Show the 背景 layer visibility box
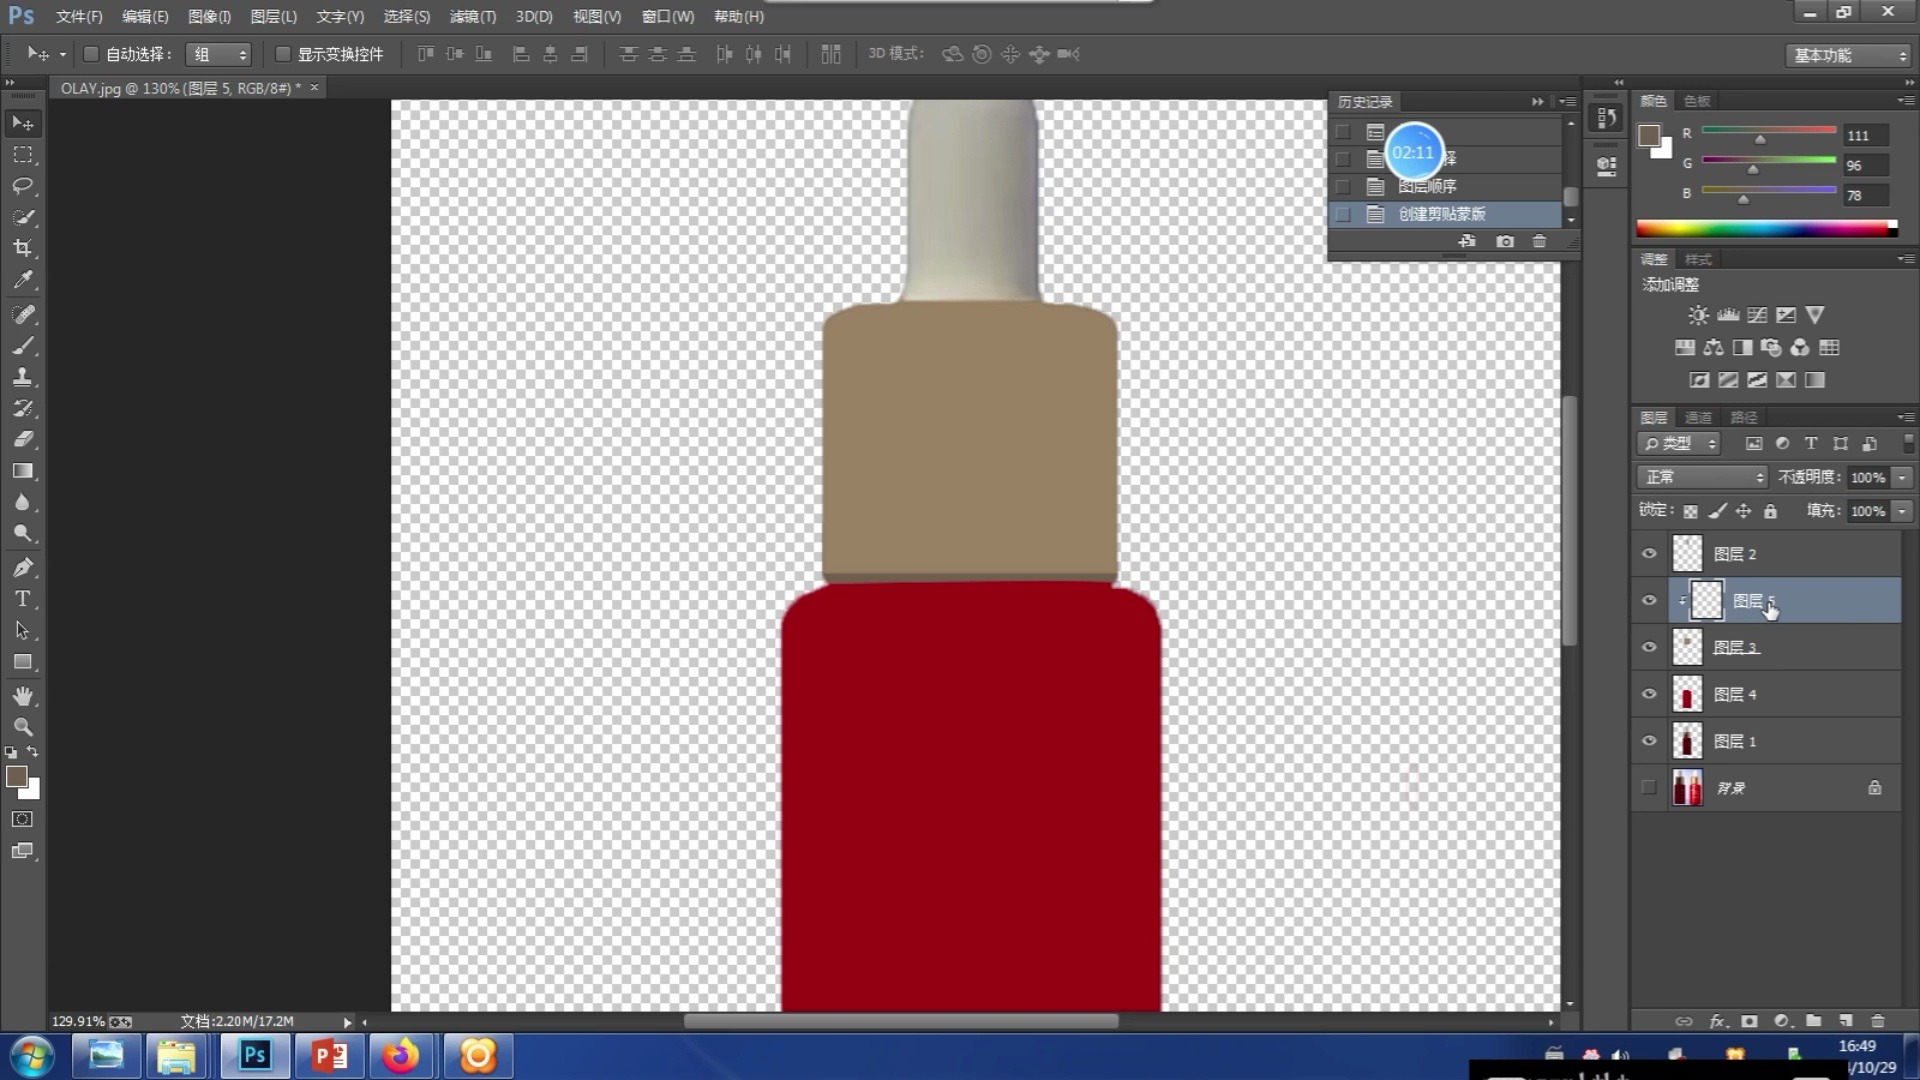Screen dimensions: 1920x1080 click(x=1649, y=788)
